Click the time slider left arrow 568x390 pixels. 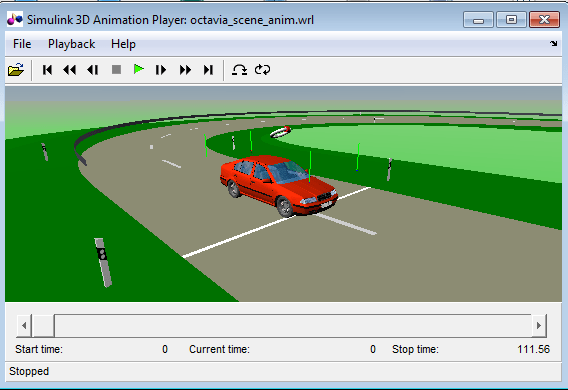24,326
